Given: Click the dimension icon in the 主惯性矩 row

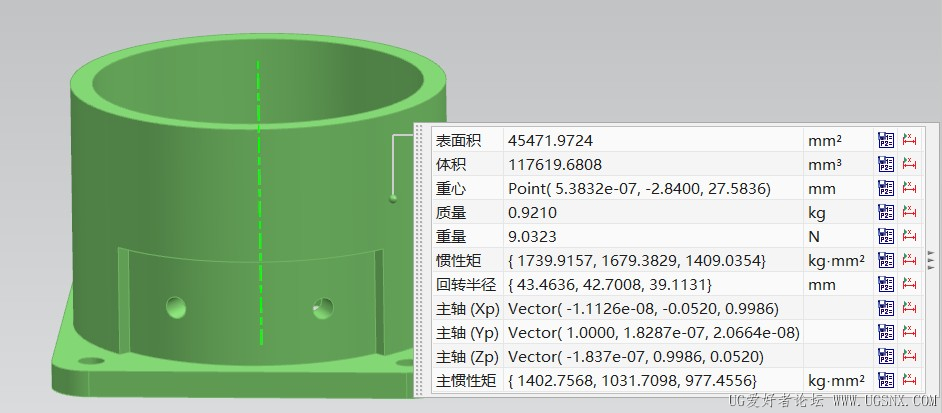Looking at the screenshot, I should click(910, 381).
